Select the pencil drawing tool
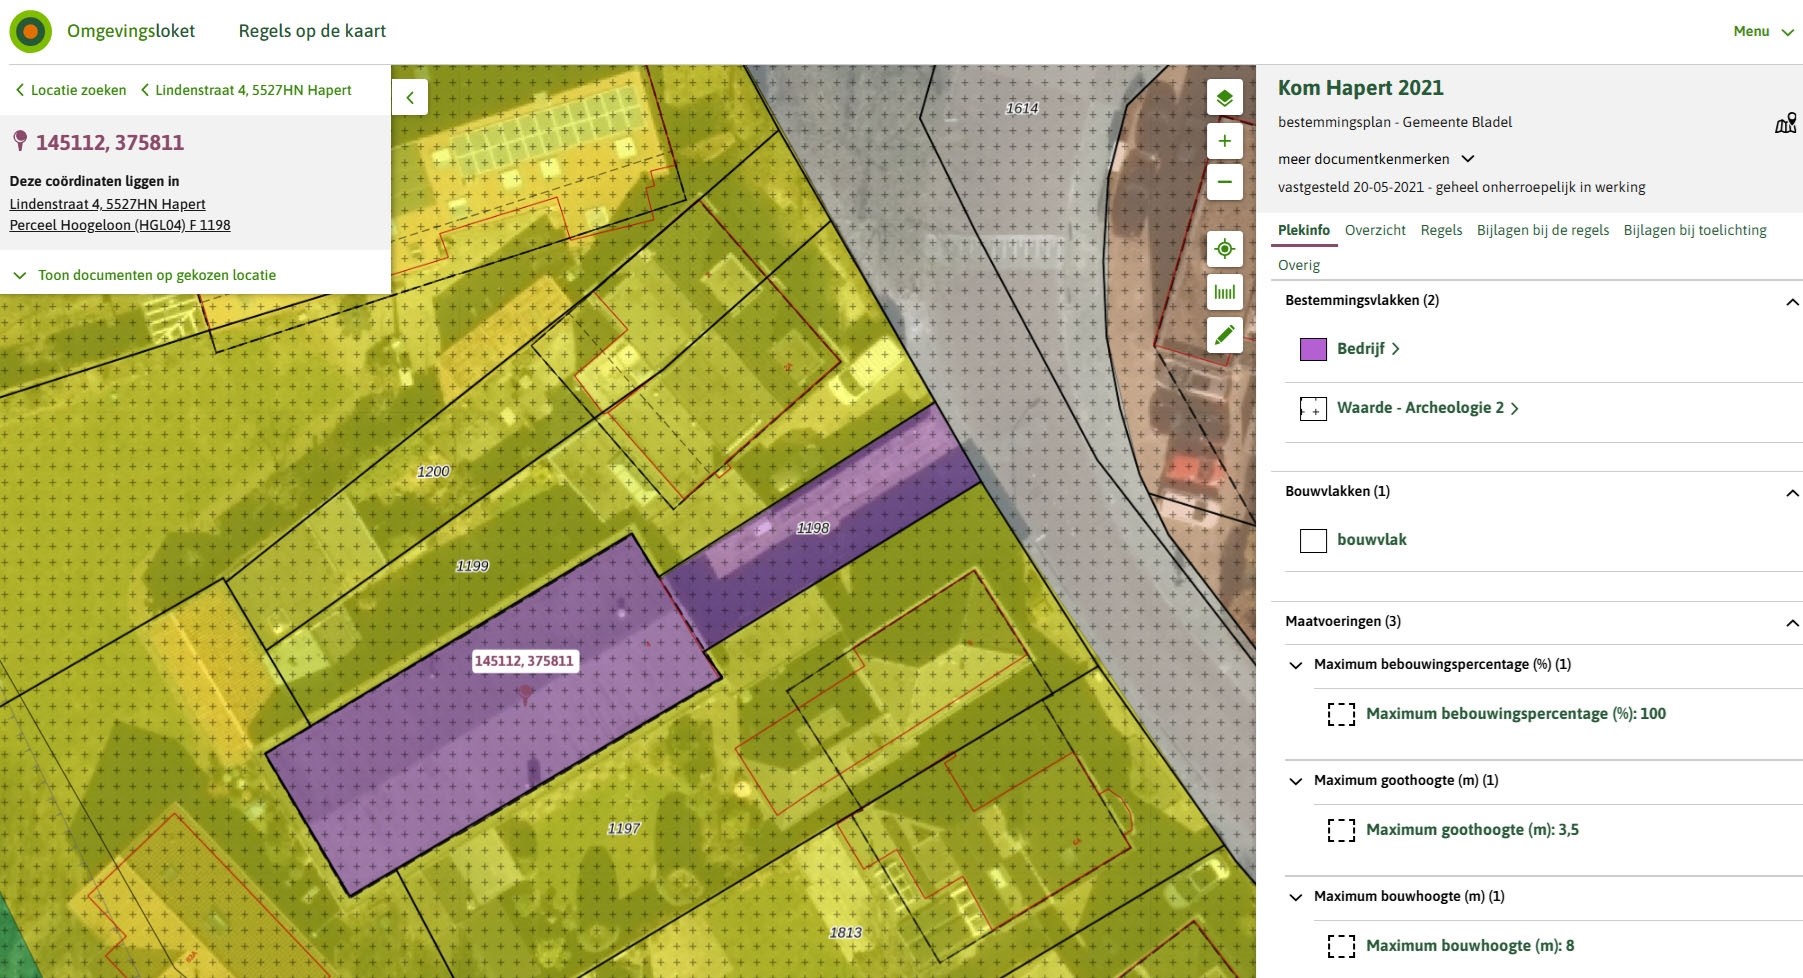Image resolution: width=1803 pixels, height=978 pixels. (x=1224, y=335)
